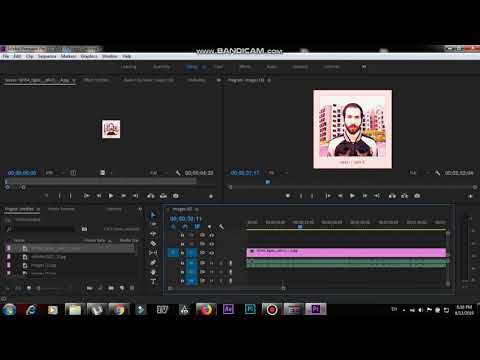
Task: Add marker on the timeline
Action: point(209,227)
